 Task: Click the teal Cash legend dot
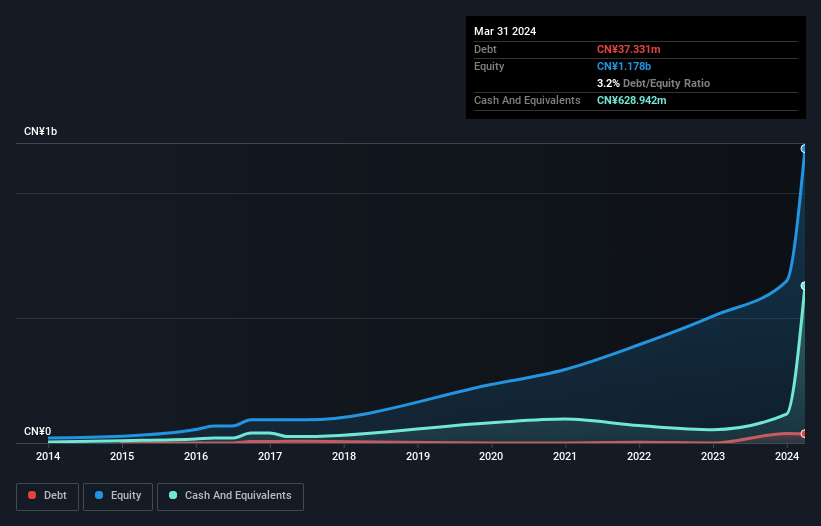click(x=173, y=495)
